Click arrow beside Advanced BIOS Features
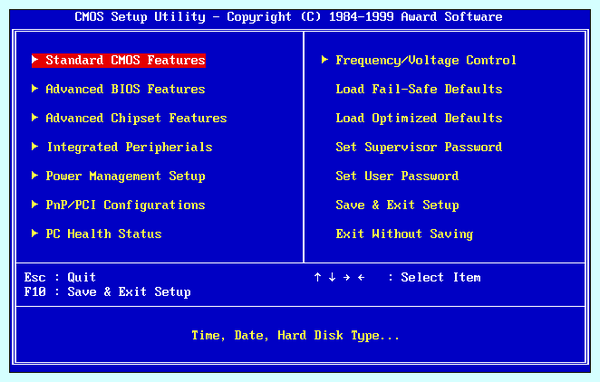 pyautogui.click(x=35, y=88)
